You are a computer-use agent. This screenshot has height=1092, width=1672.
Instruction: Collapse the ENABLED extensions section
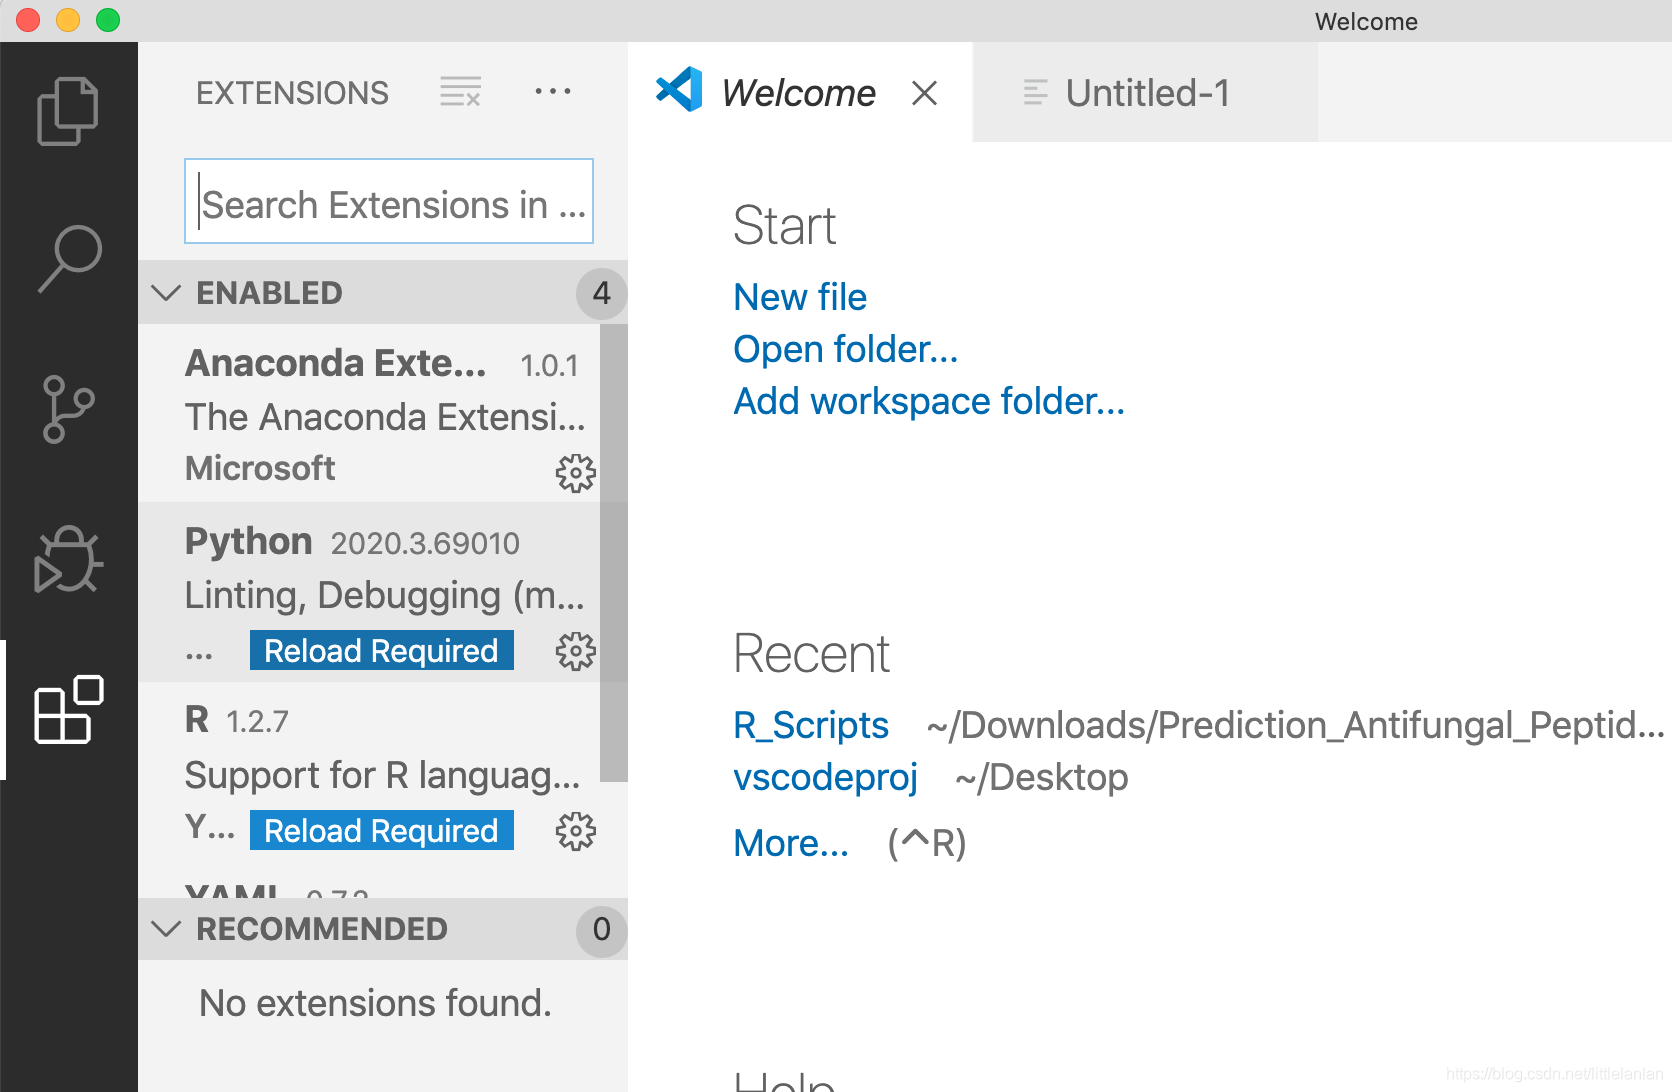(166, 293)
